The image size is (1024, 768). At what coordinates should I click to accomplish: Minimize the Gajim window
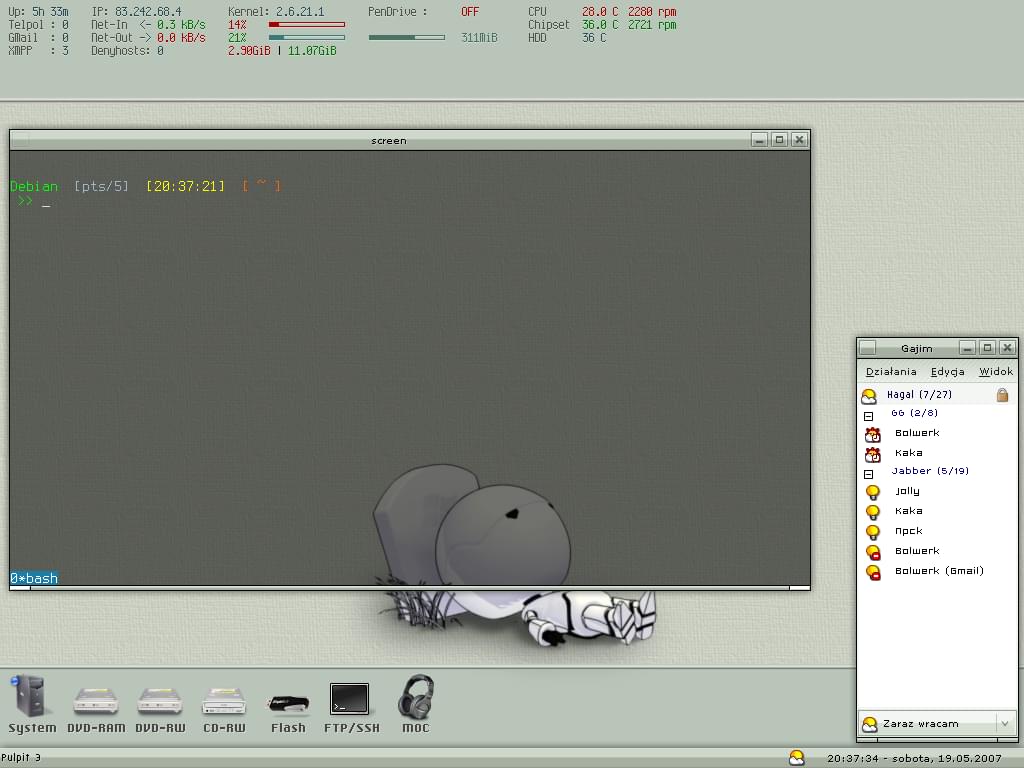967,348
